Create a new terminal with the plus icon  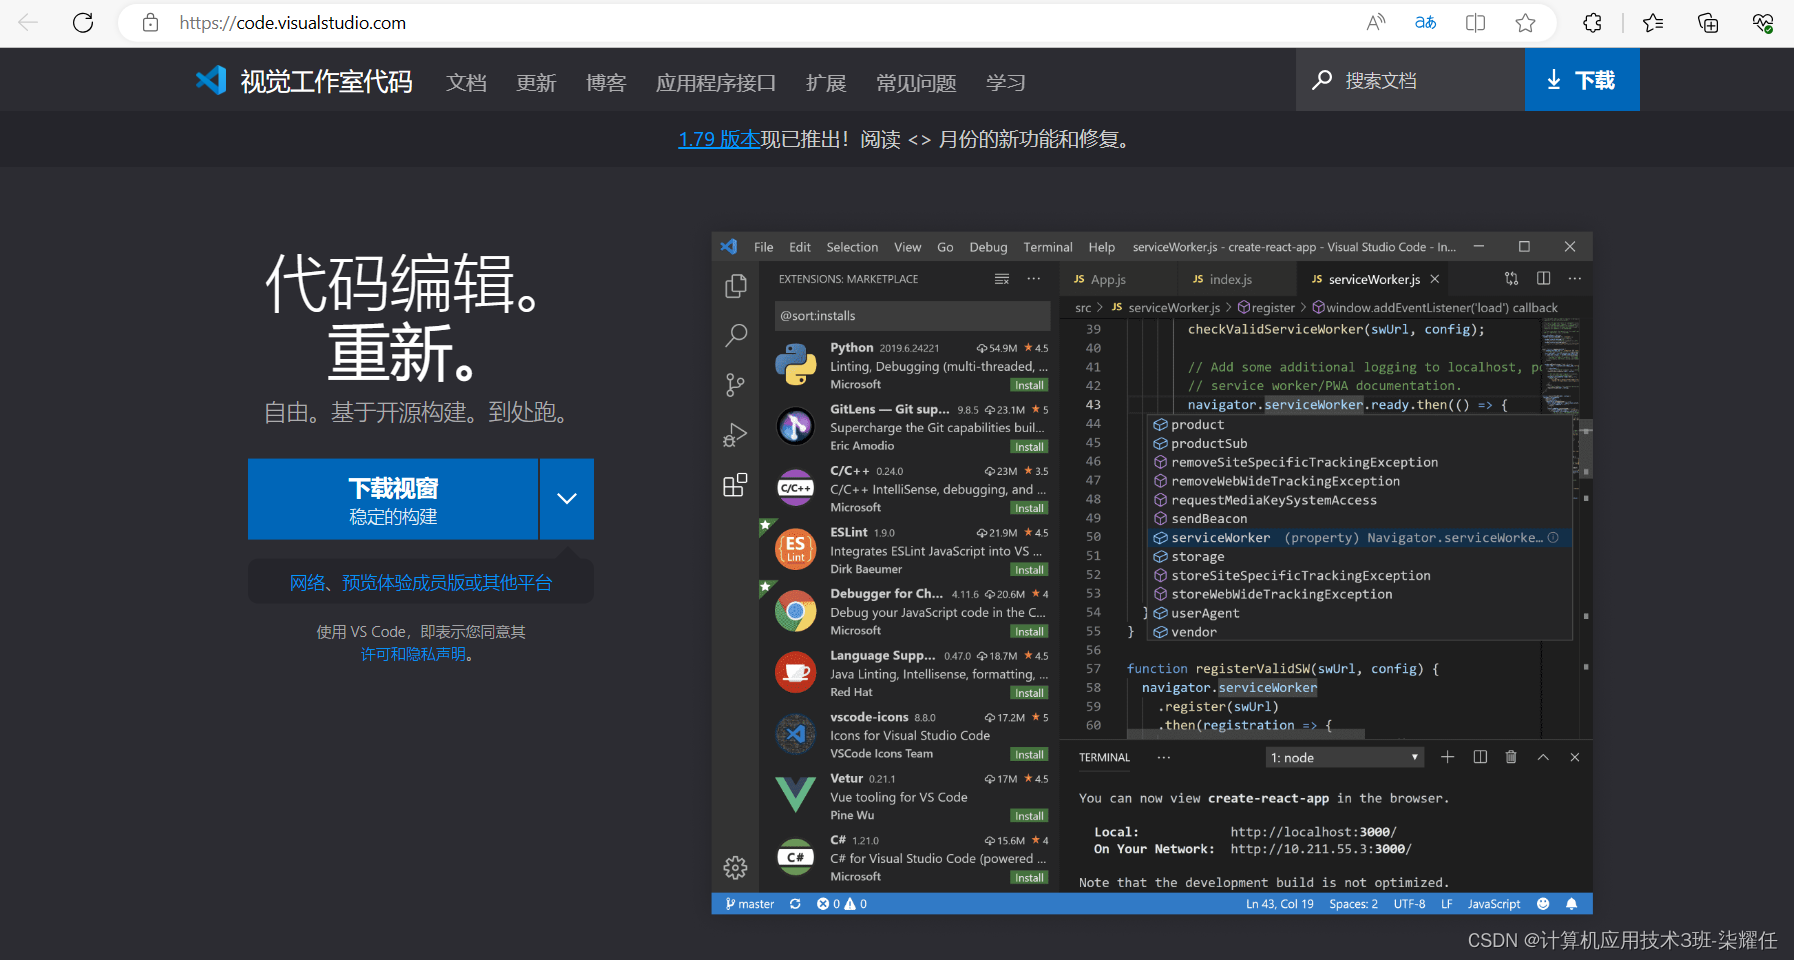coord(1448,757)
